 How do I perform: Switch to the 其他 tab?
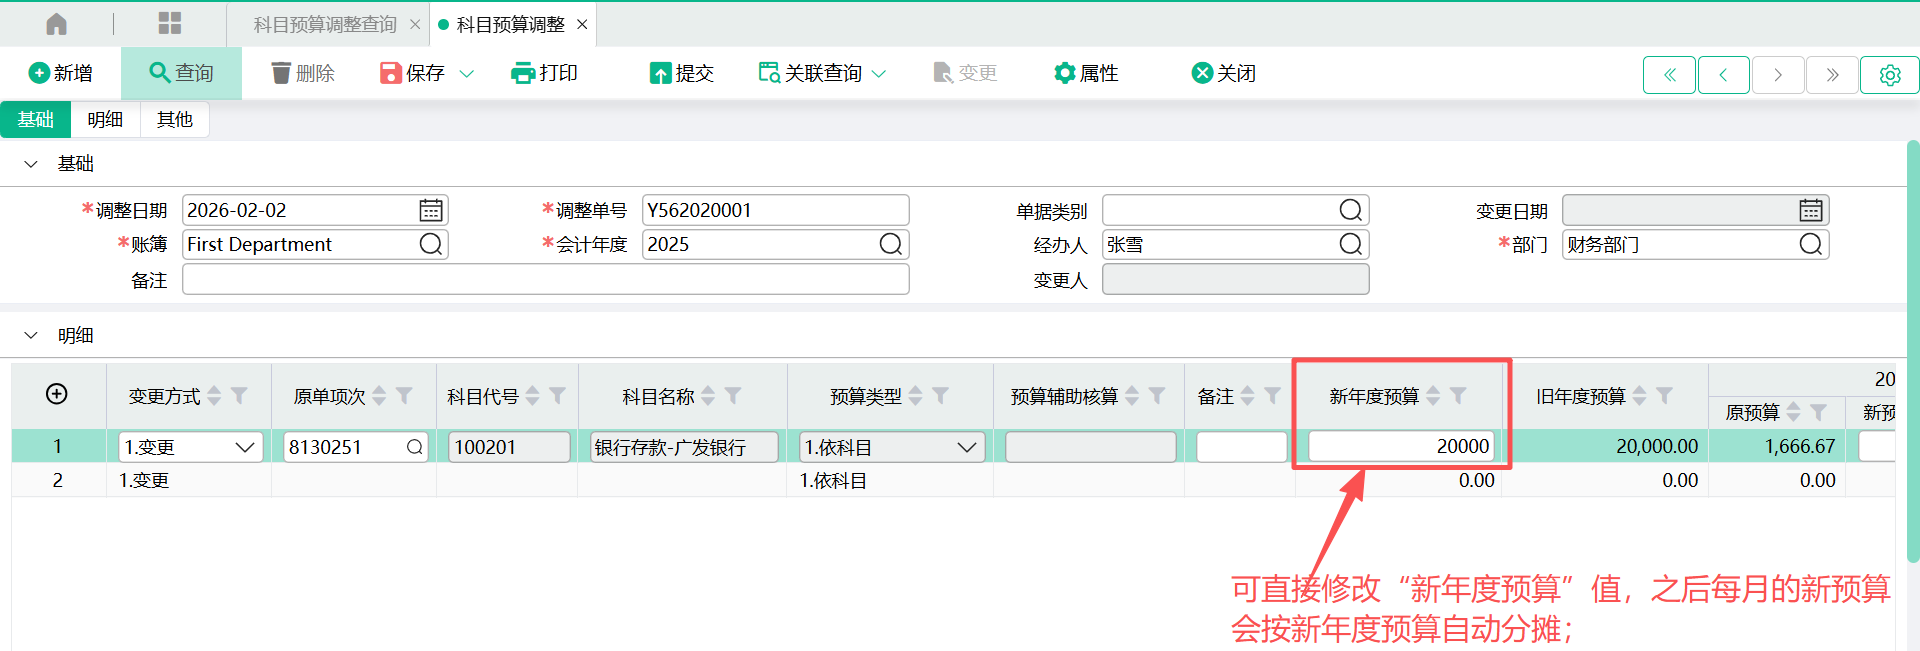coord(174,120)
